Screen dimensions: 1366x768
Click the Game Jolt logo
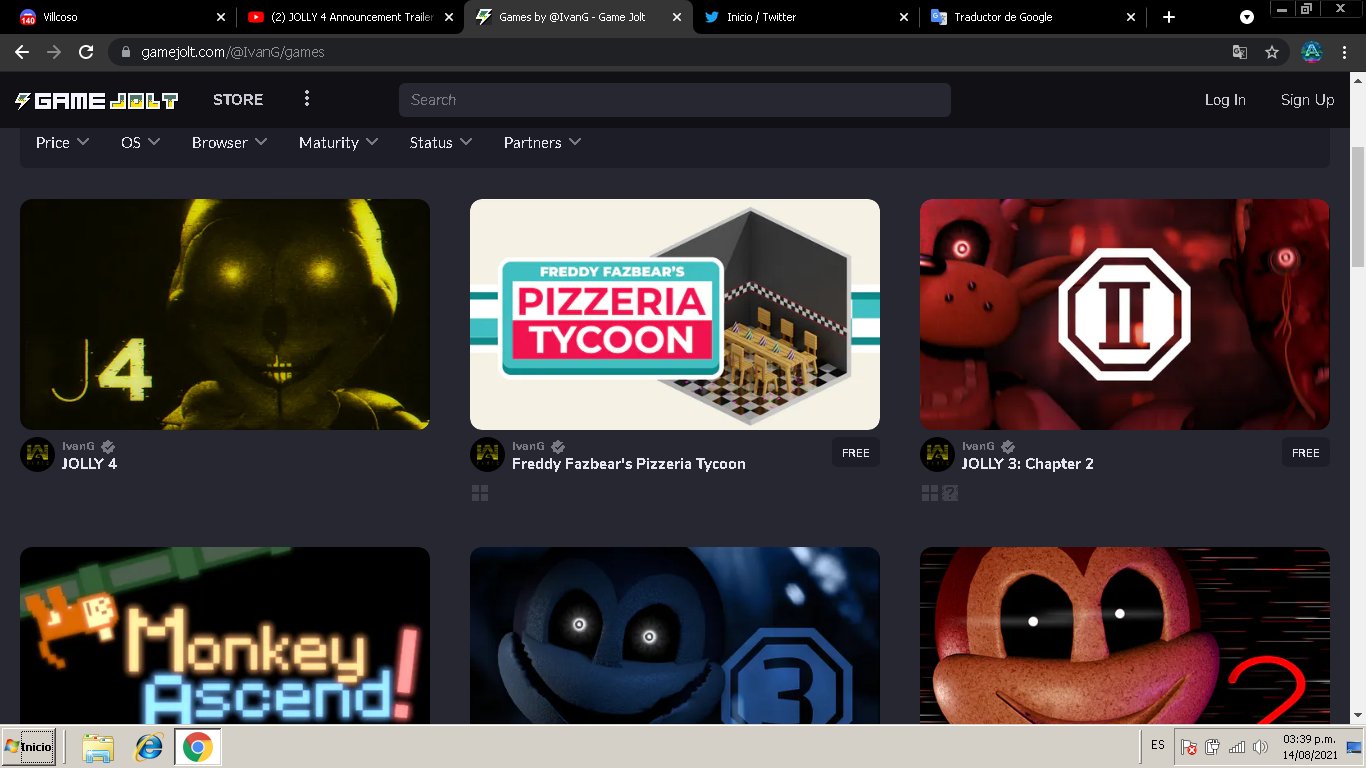tap(97, 100)
